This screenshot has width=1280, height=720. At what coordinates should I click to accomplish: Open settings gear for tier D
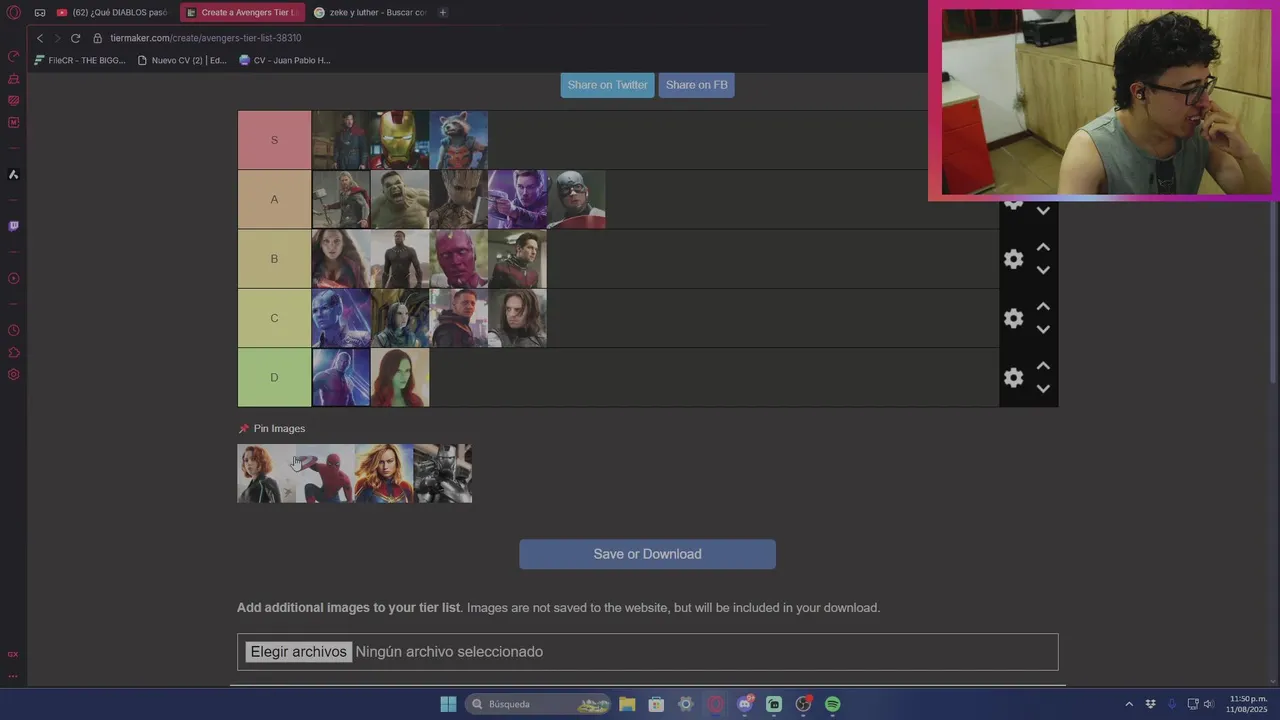[x=1013, y=377]
